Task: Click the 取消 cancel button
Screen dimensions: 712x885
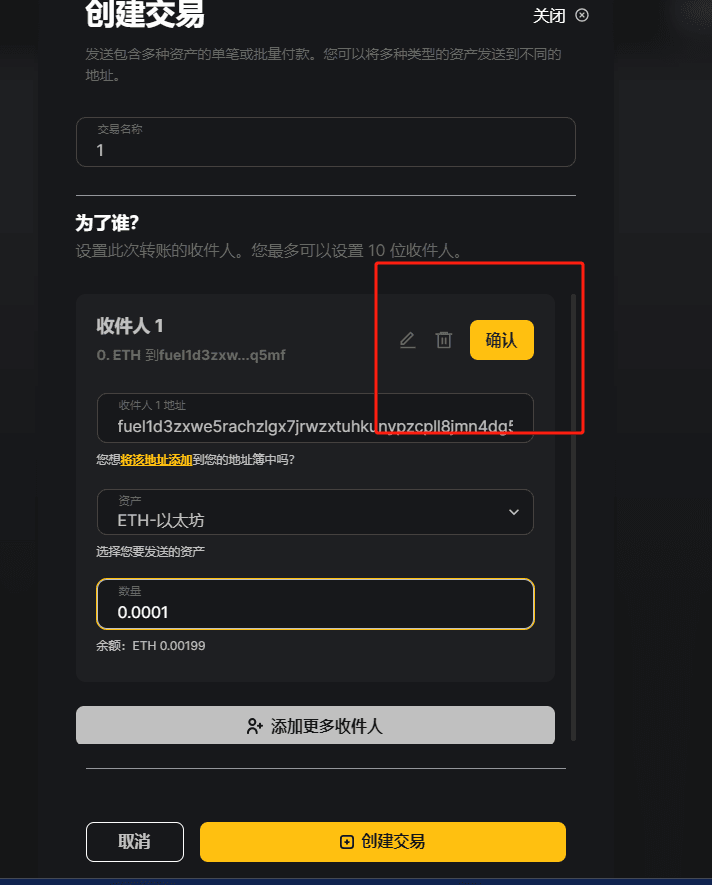Action: 135,842
